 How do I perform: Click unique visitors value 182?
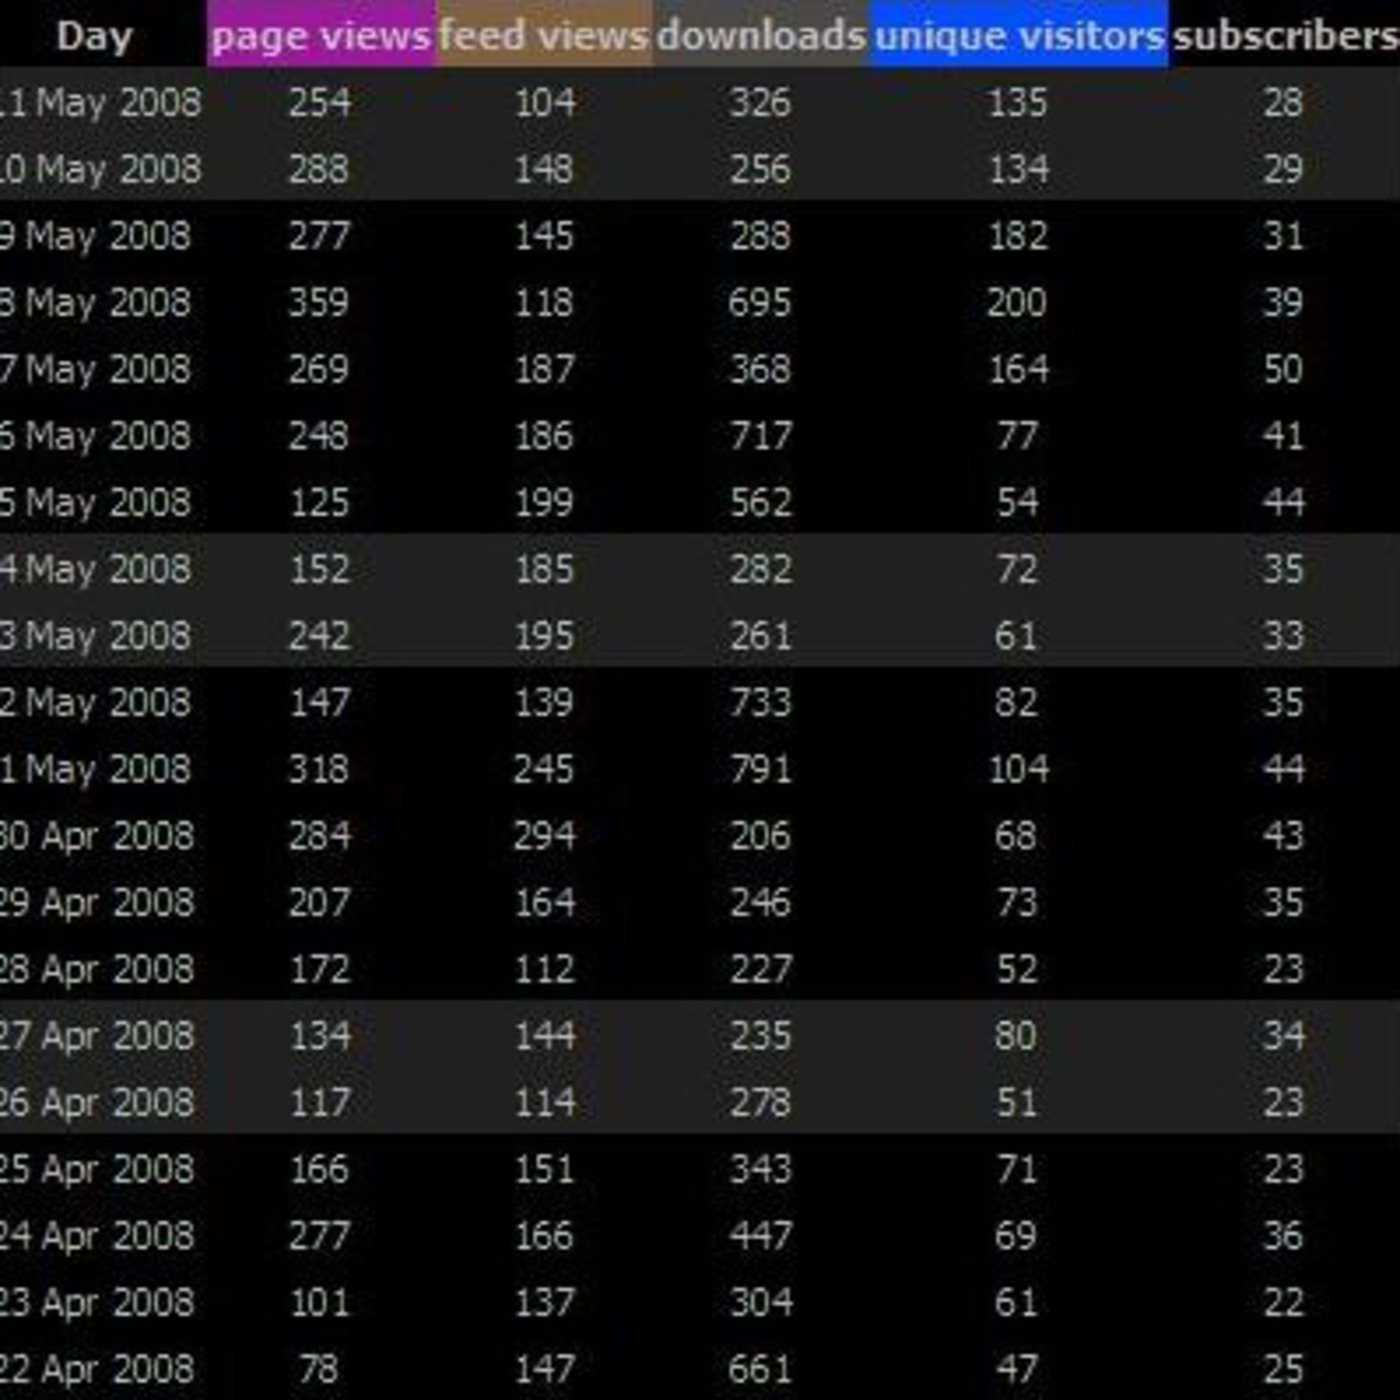pos(1017,236)
